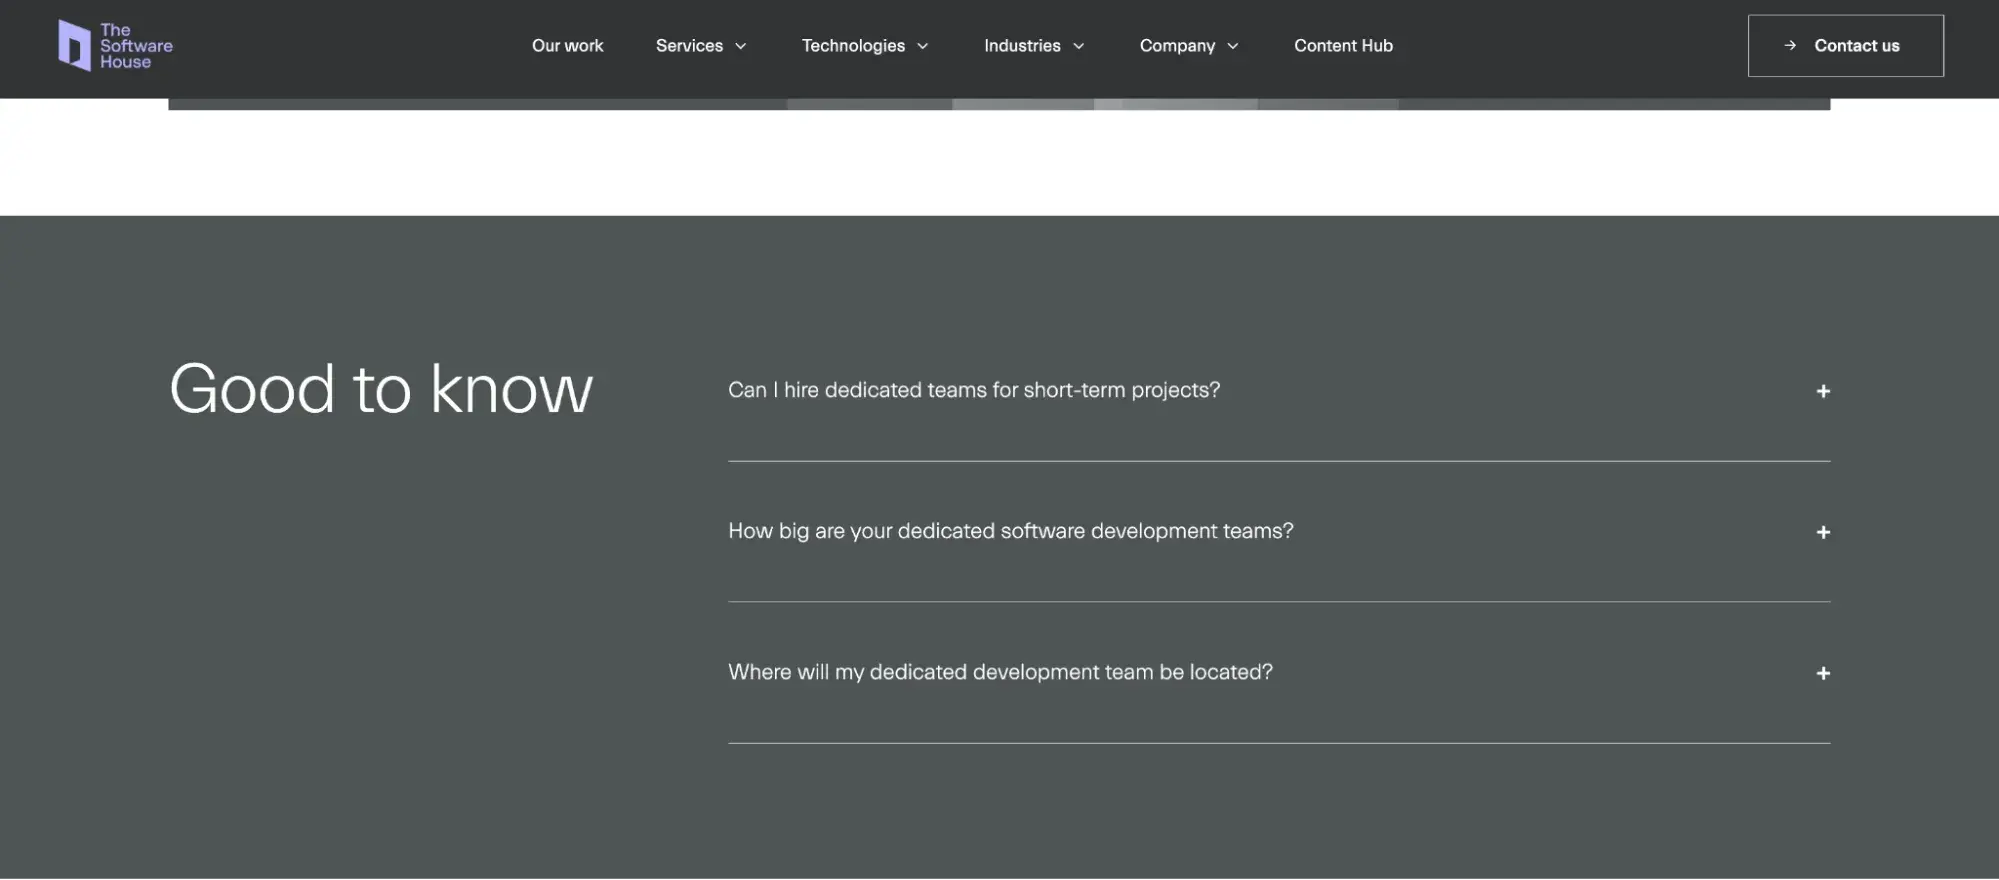The width and height of the screenshot is (1999, 880).
Task: Expand "How big are your dedicated" question
Action: coord(1010,531)
